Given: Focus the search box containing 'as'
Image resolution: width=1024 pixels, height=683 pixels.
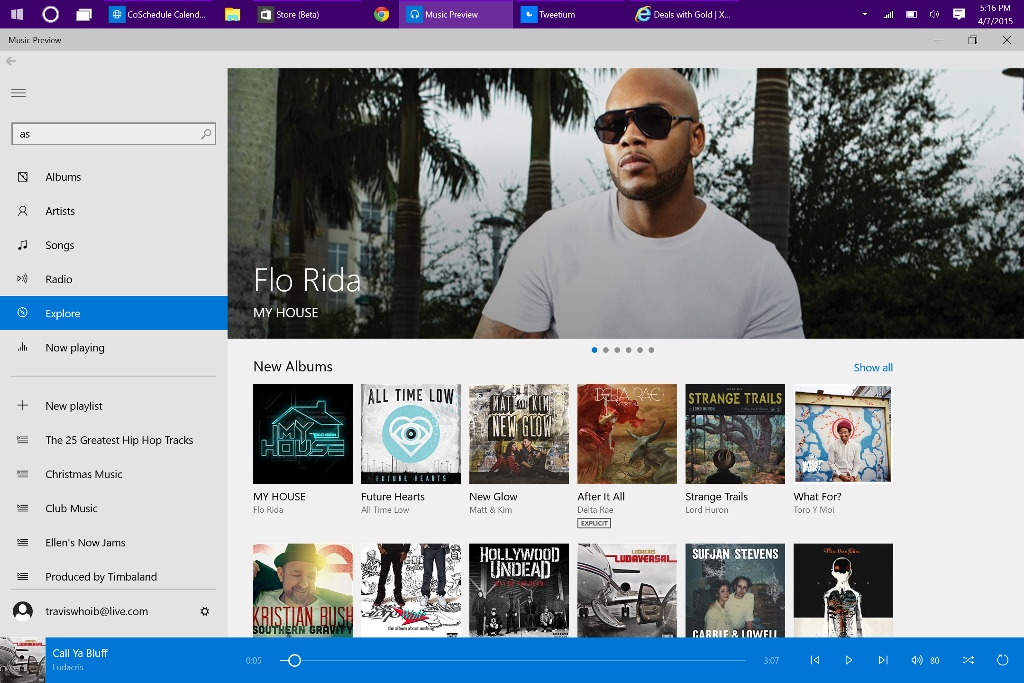Looking at the screenshot, I should coord(114,134).
